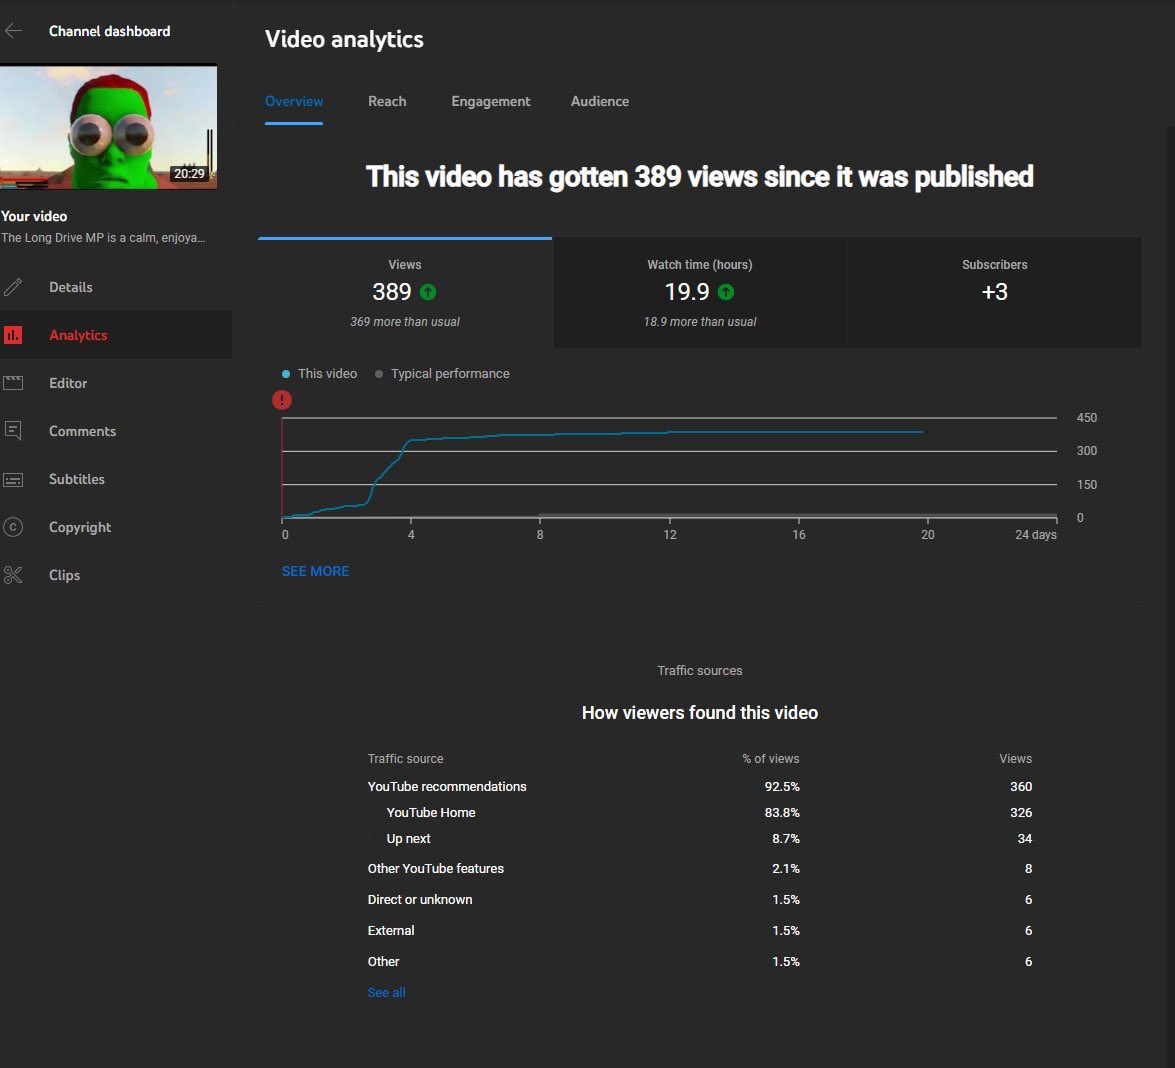1175x1068 pixels.
Task: Click the 34 views value
Action: (1024, 839)
